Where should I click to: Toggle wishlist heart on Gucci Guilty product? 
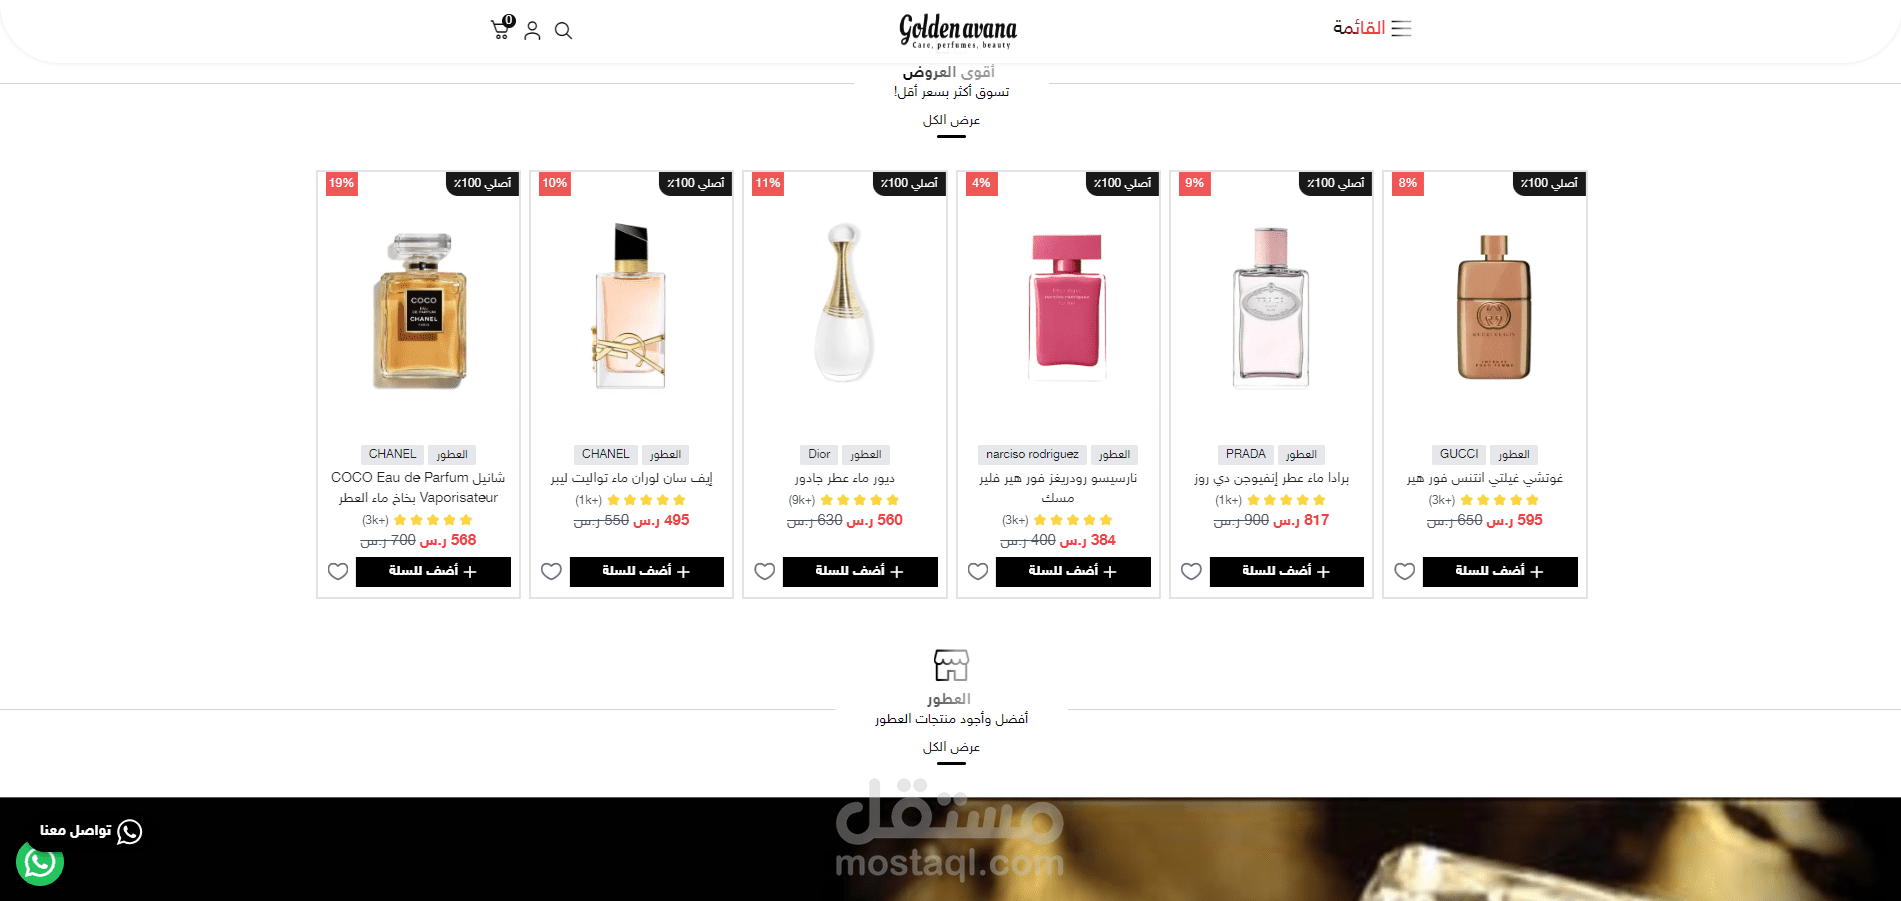(1405, 571)
